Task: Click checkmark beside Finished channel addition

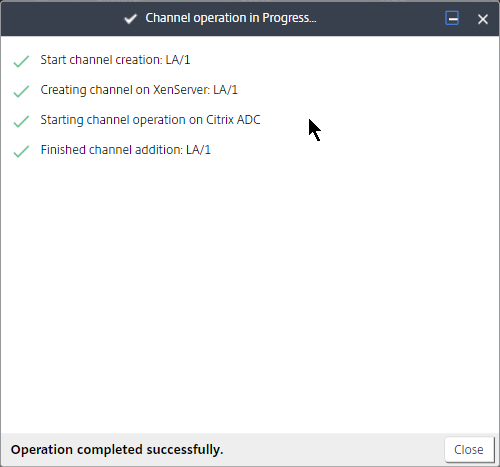Action: [21, 151]
